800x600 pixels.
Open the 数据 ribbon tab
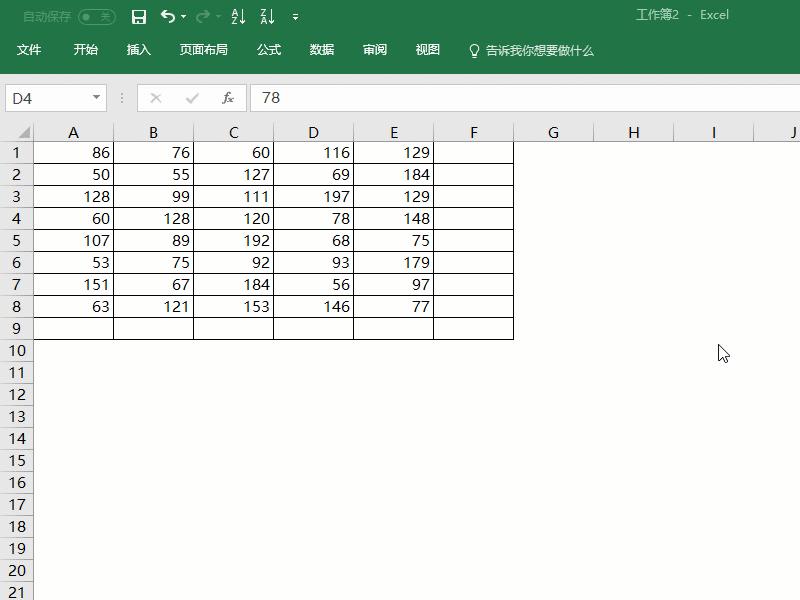(x=322, y=49)
